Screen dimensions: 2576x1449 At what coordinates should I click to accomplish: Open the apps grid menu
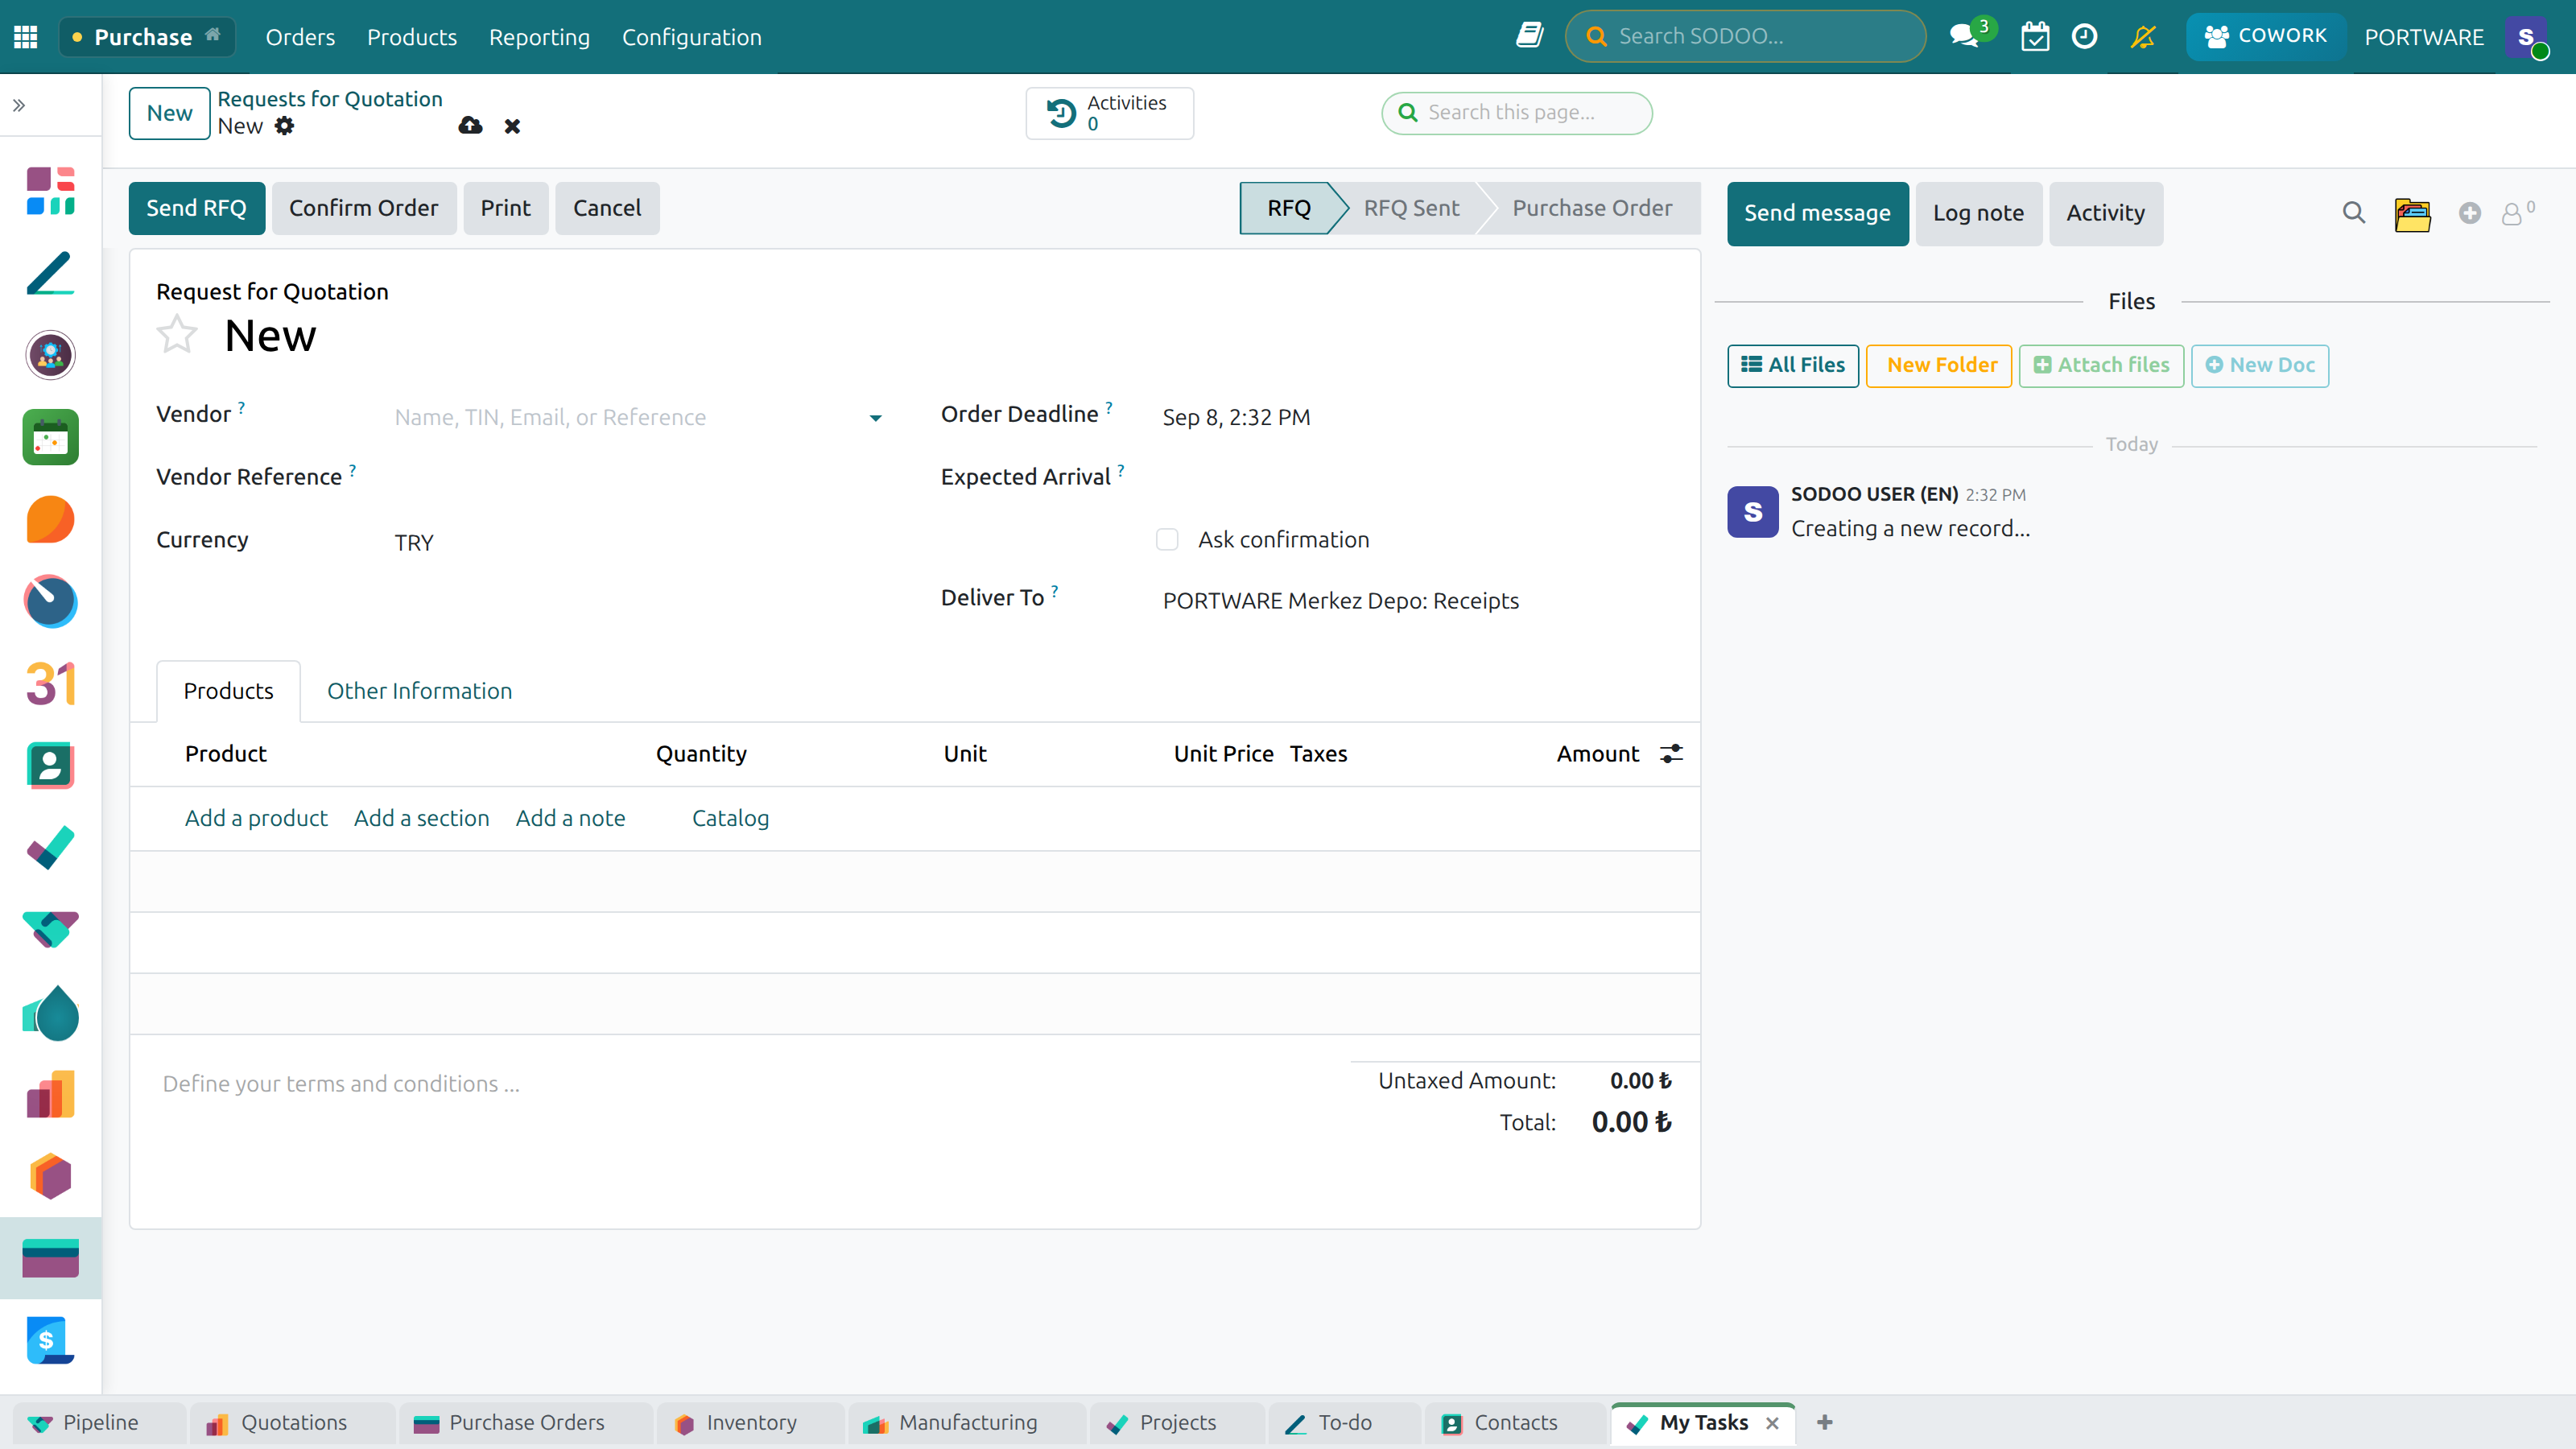point(26,37)
